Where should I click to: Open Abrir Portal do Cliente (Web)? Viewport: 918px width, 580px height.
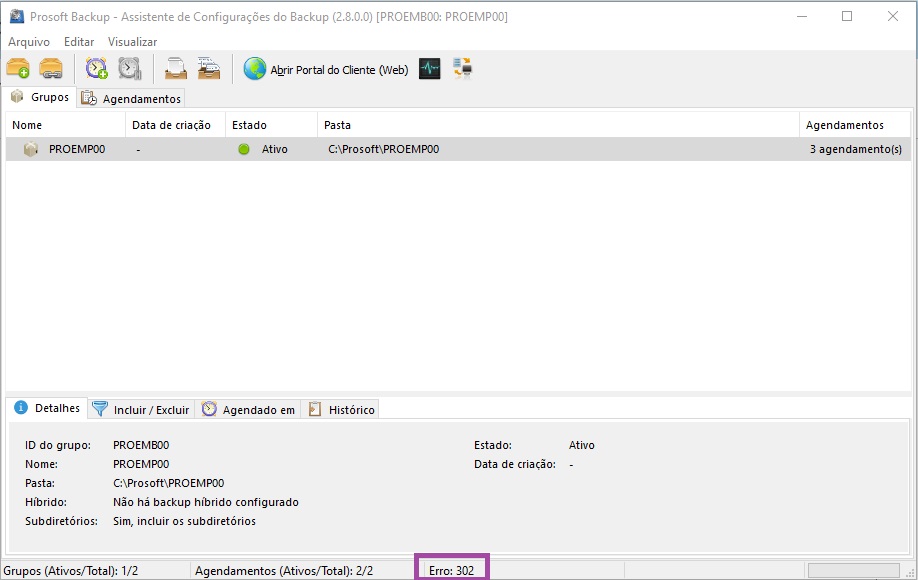pyautogui.click(x=326, y=70)
